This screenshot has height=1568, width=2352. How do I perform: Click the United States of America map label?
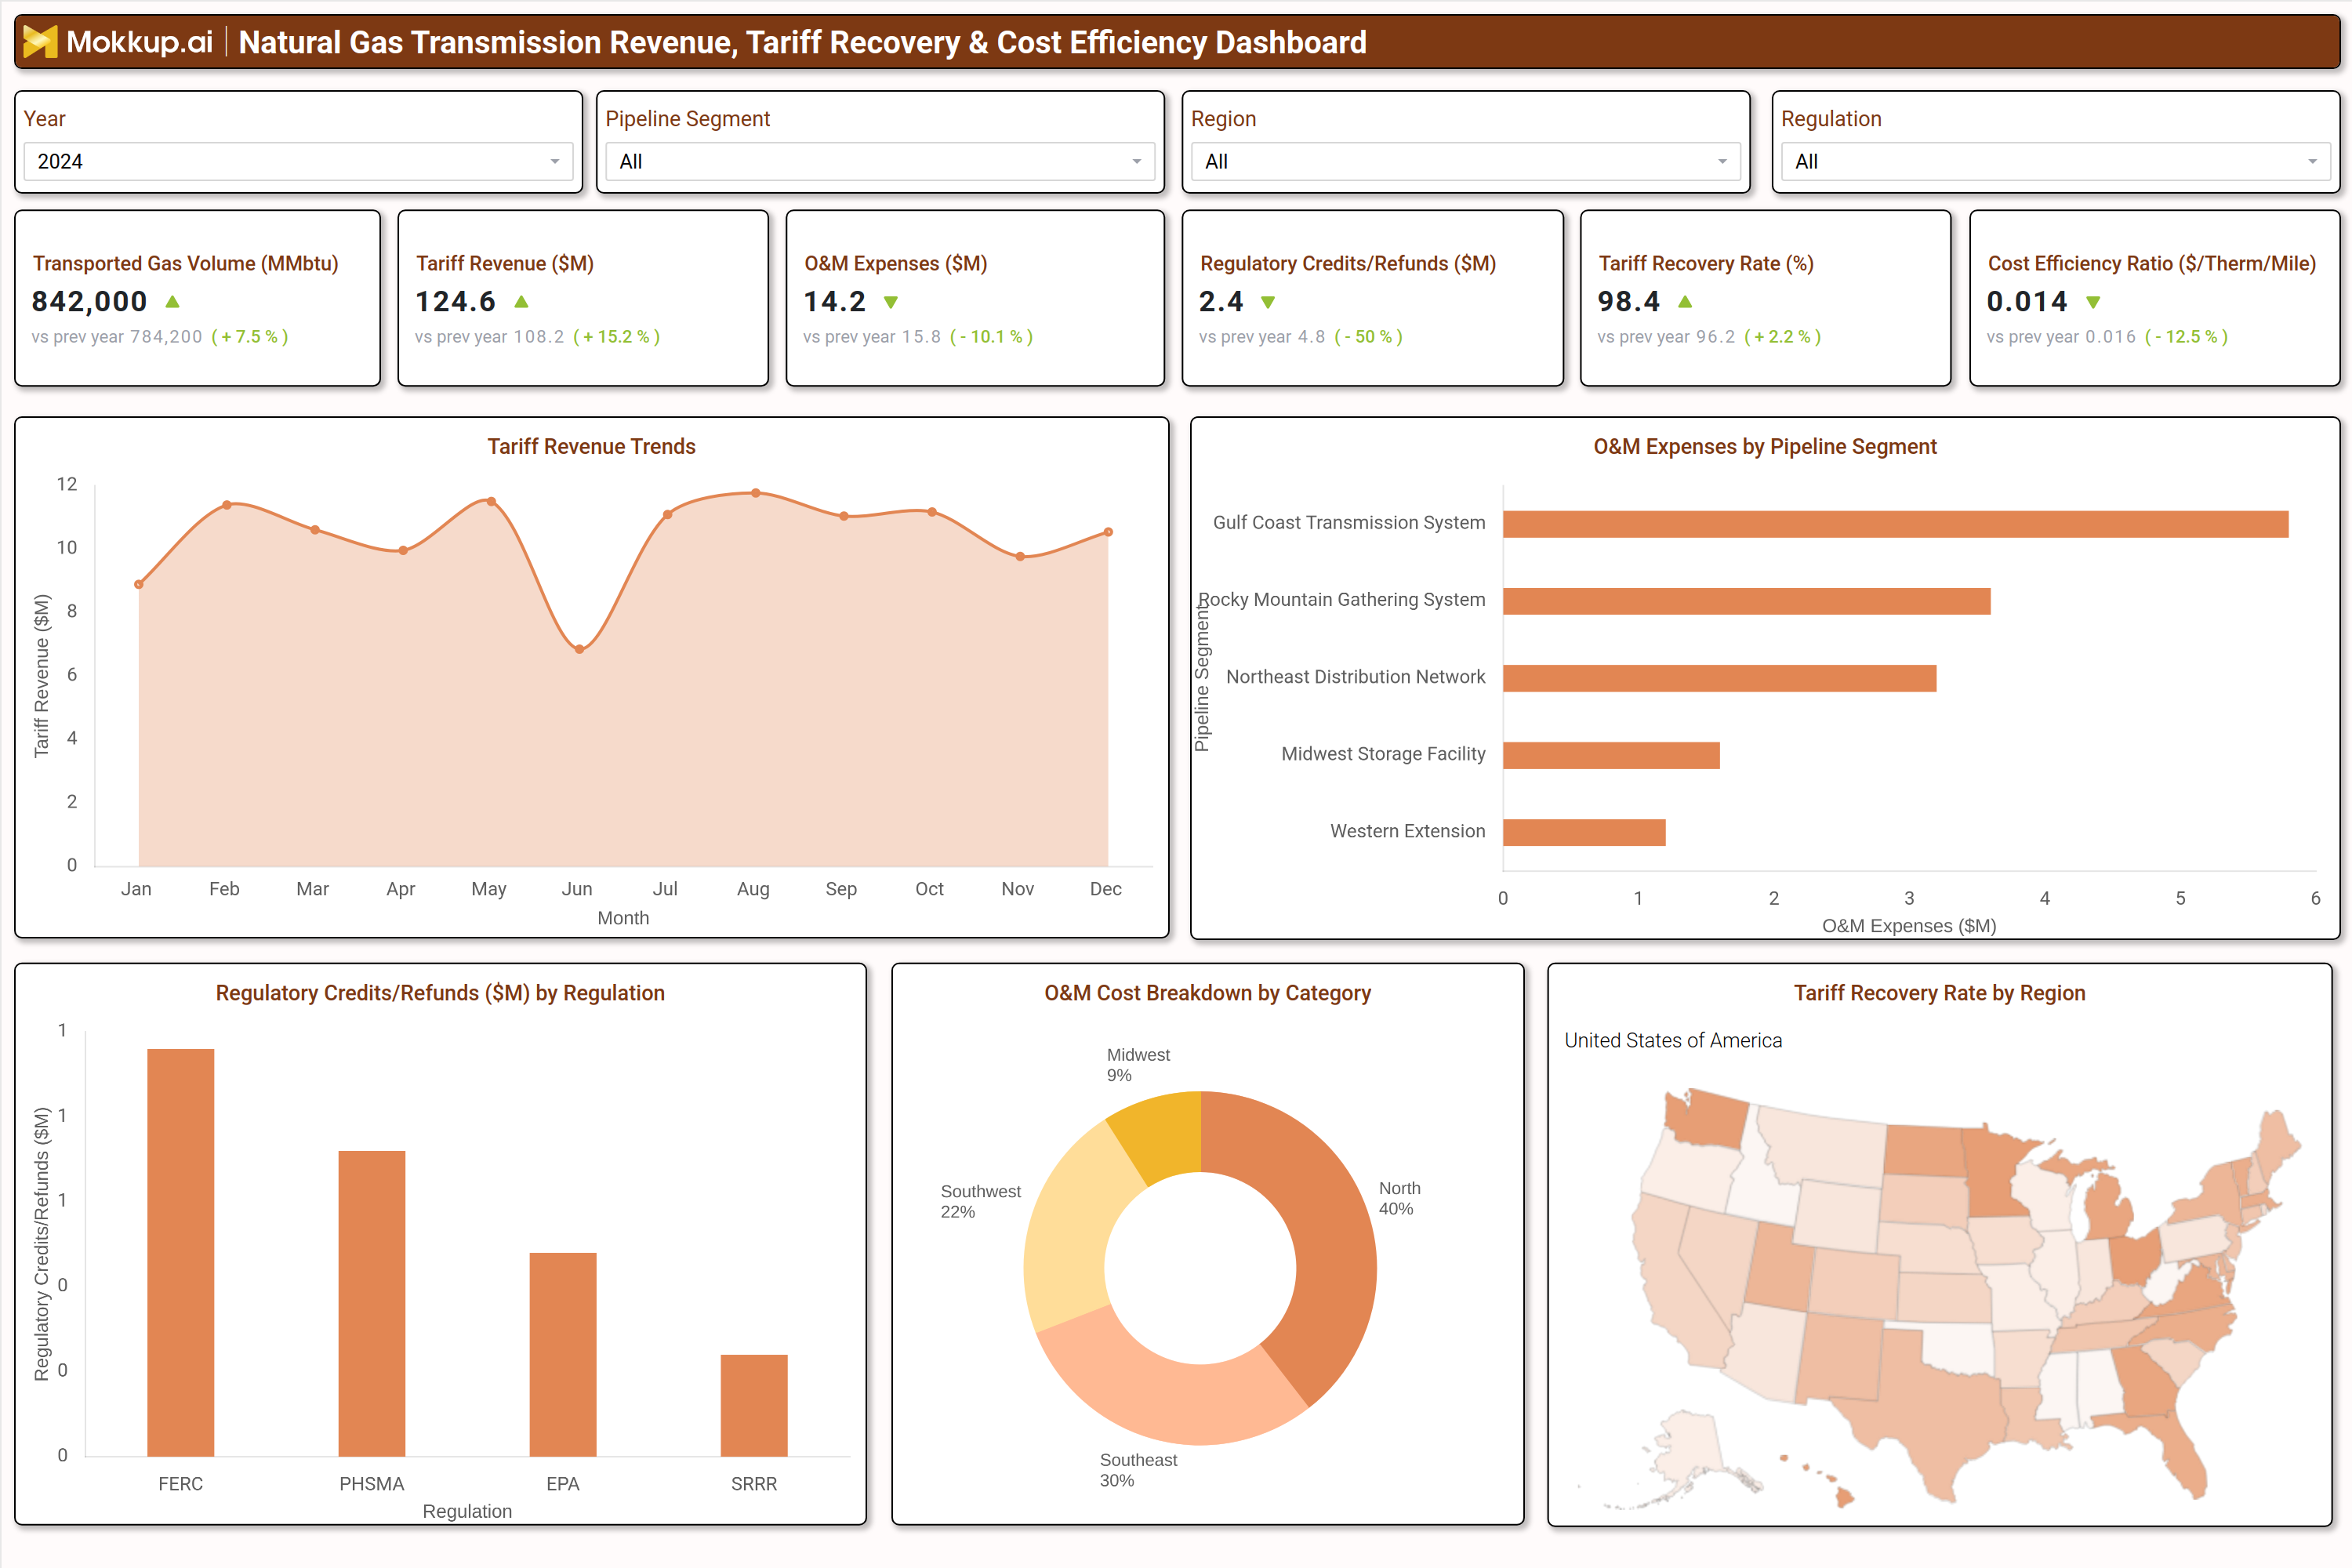click(1673, 1041)
